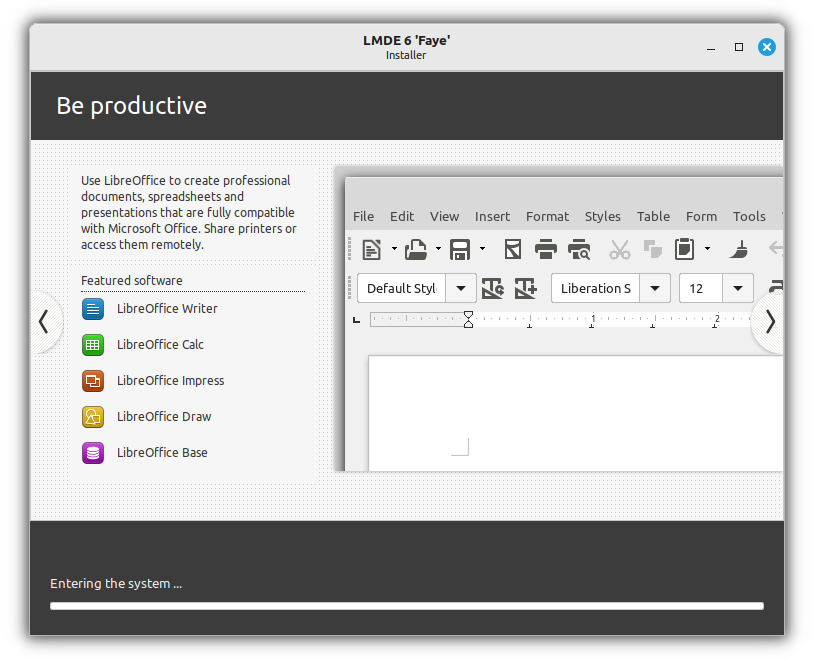The height and width of the screenshot is (660, 814).
Task: Select the Update Style icon
Action: [492, 288]
